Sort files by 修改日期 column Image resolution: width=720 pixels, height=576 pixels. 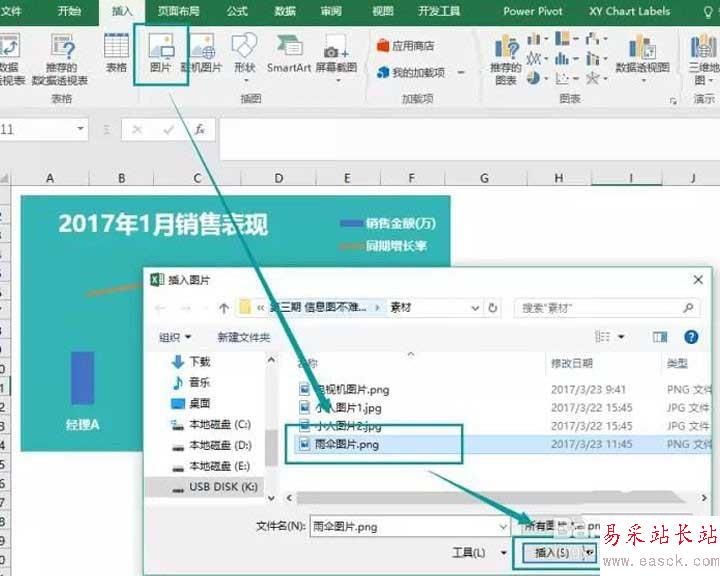572,364
